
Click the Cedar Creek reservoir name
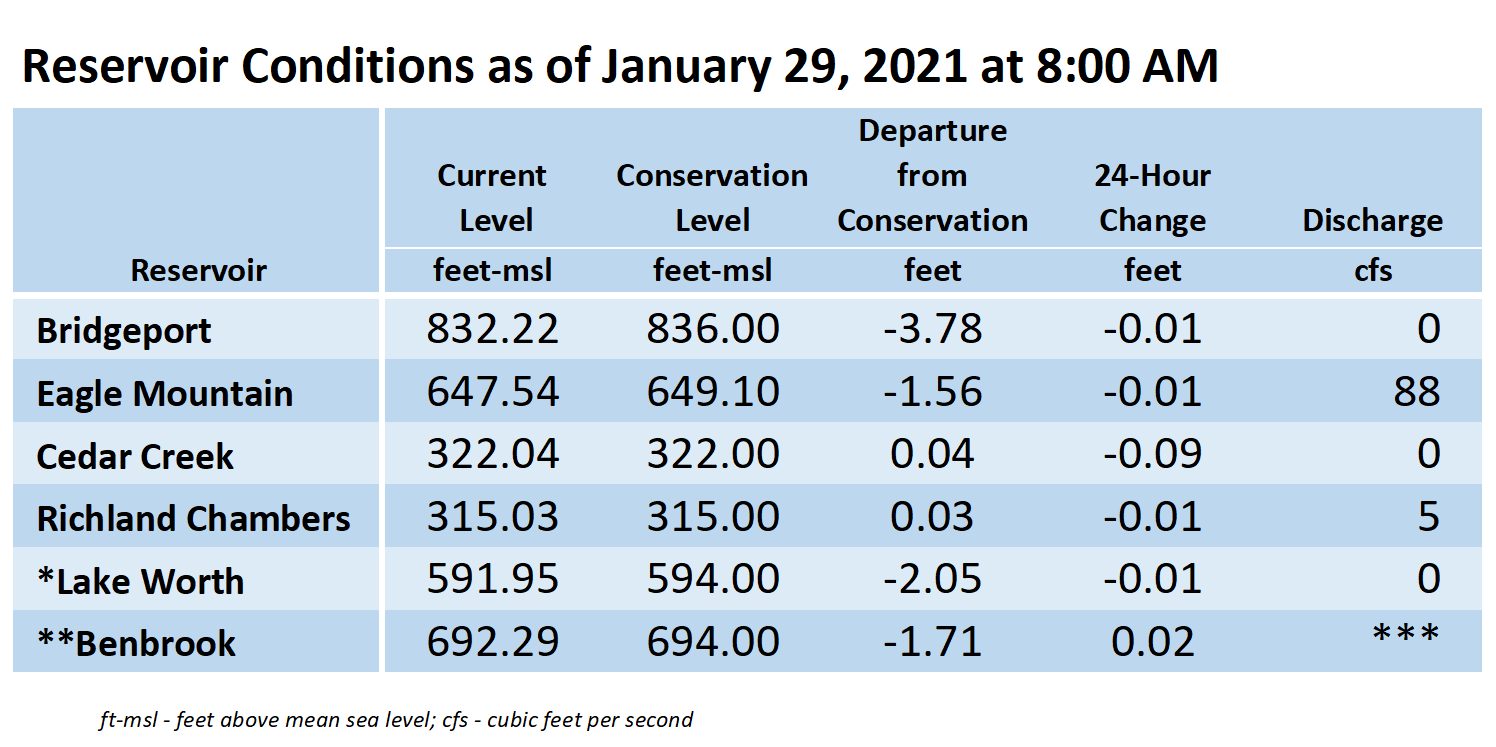[135, 456]
